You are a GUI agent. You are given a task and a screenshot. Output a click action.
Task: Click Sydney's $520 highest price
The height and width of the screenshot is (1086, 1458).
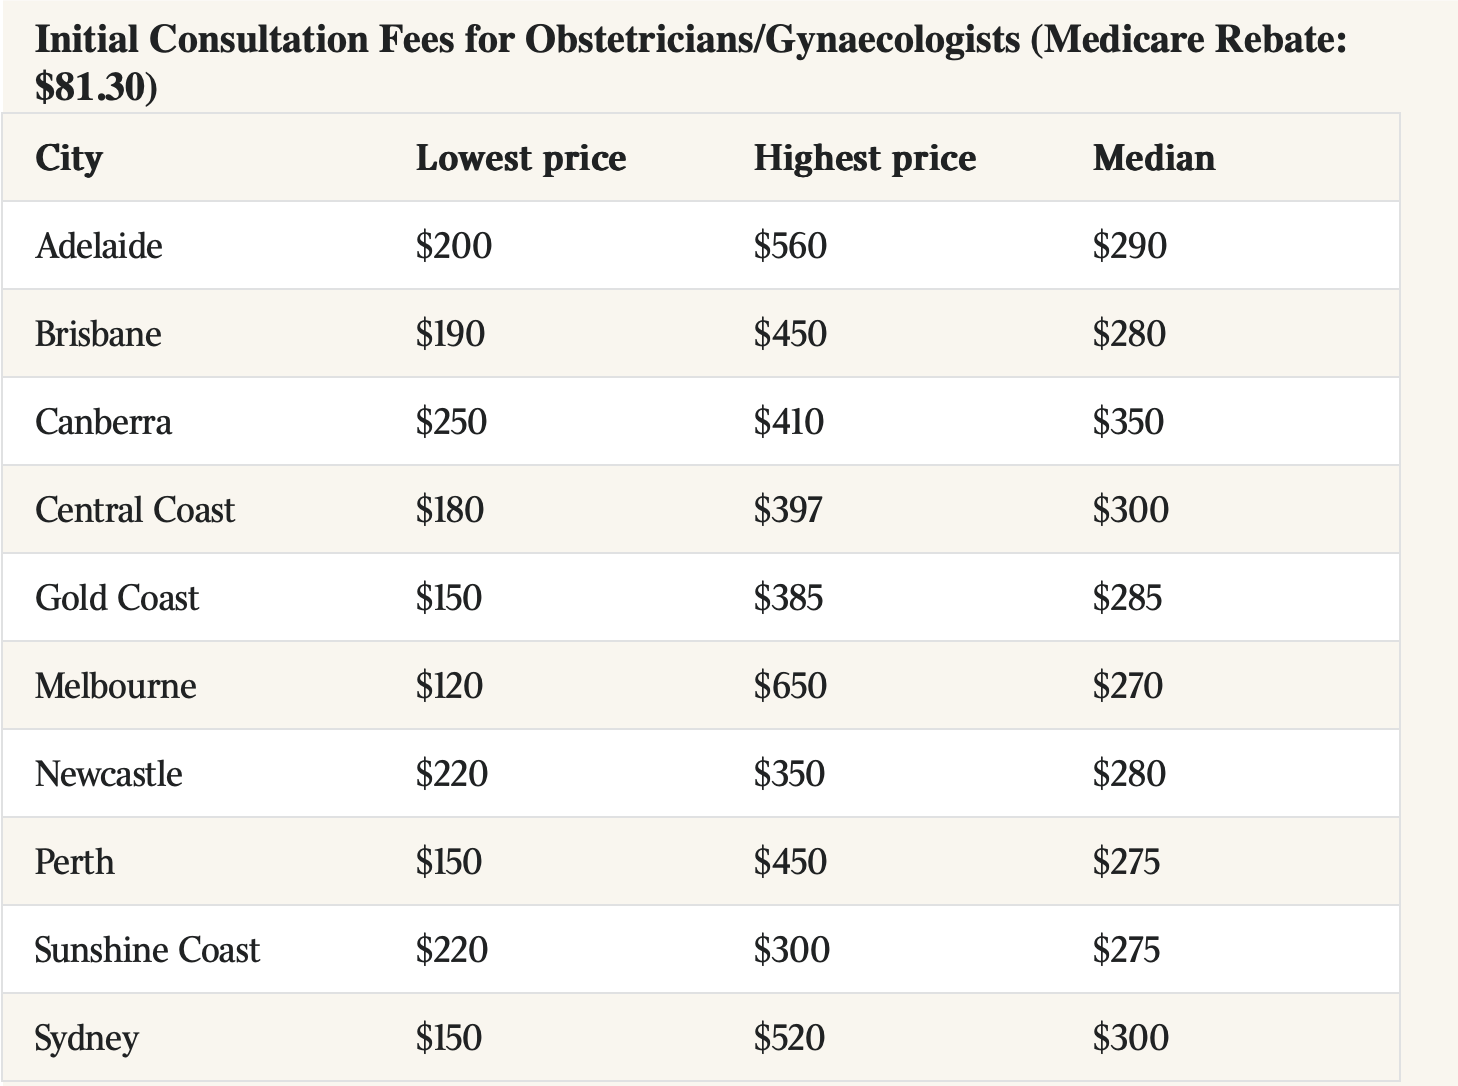click(x=789, y=1038)
